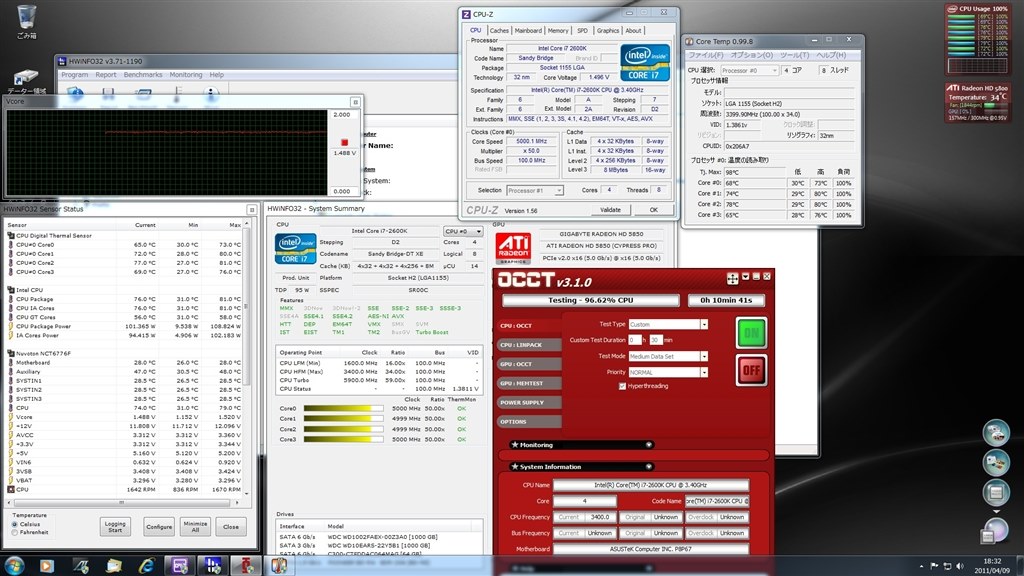Click the Logging Start button
The image size is (1024, 576).
[x=115, y=526]
